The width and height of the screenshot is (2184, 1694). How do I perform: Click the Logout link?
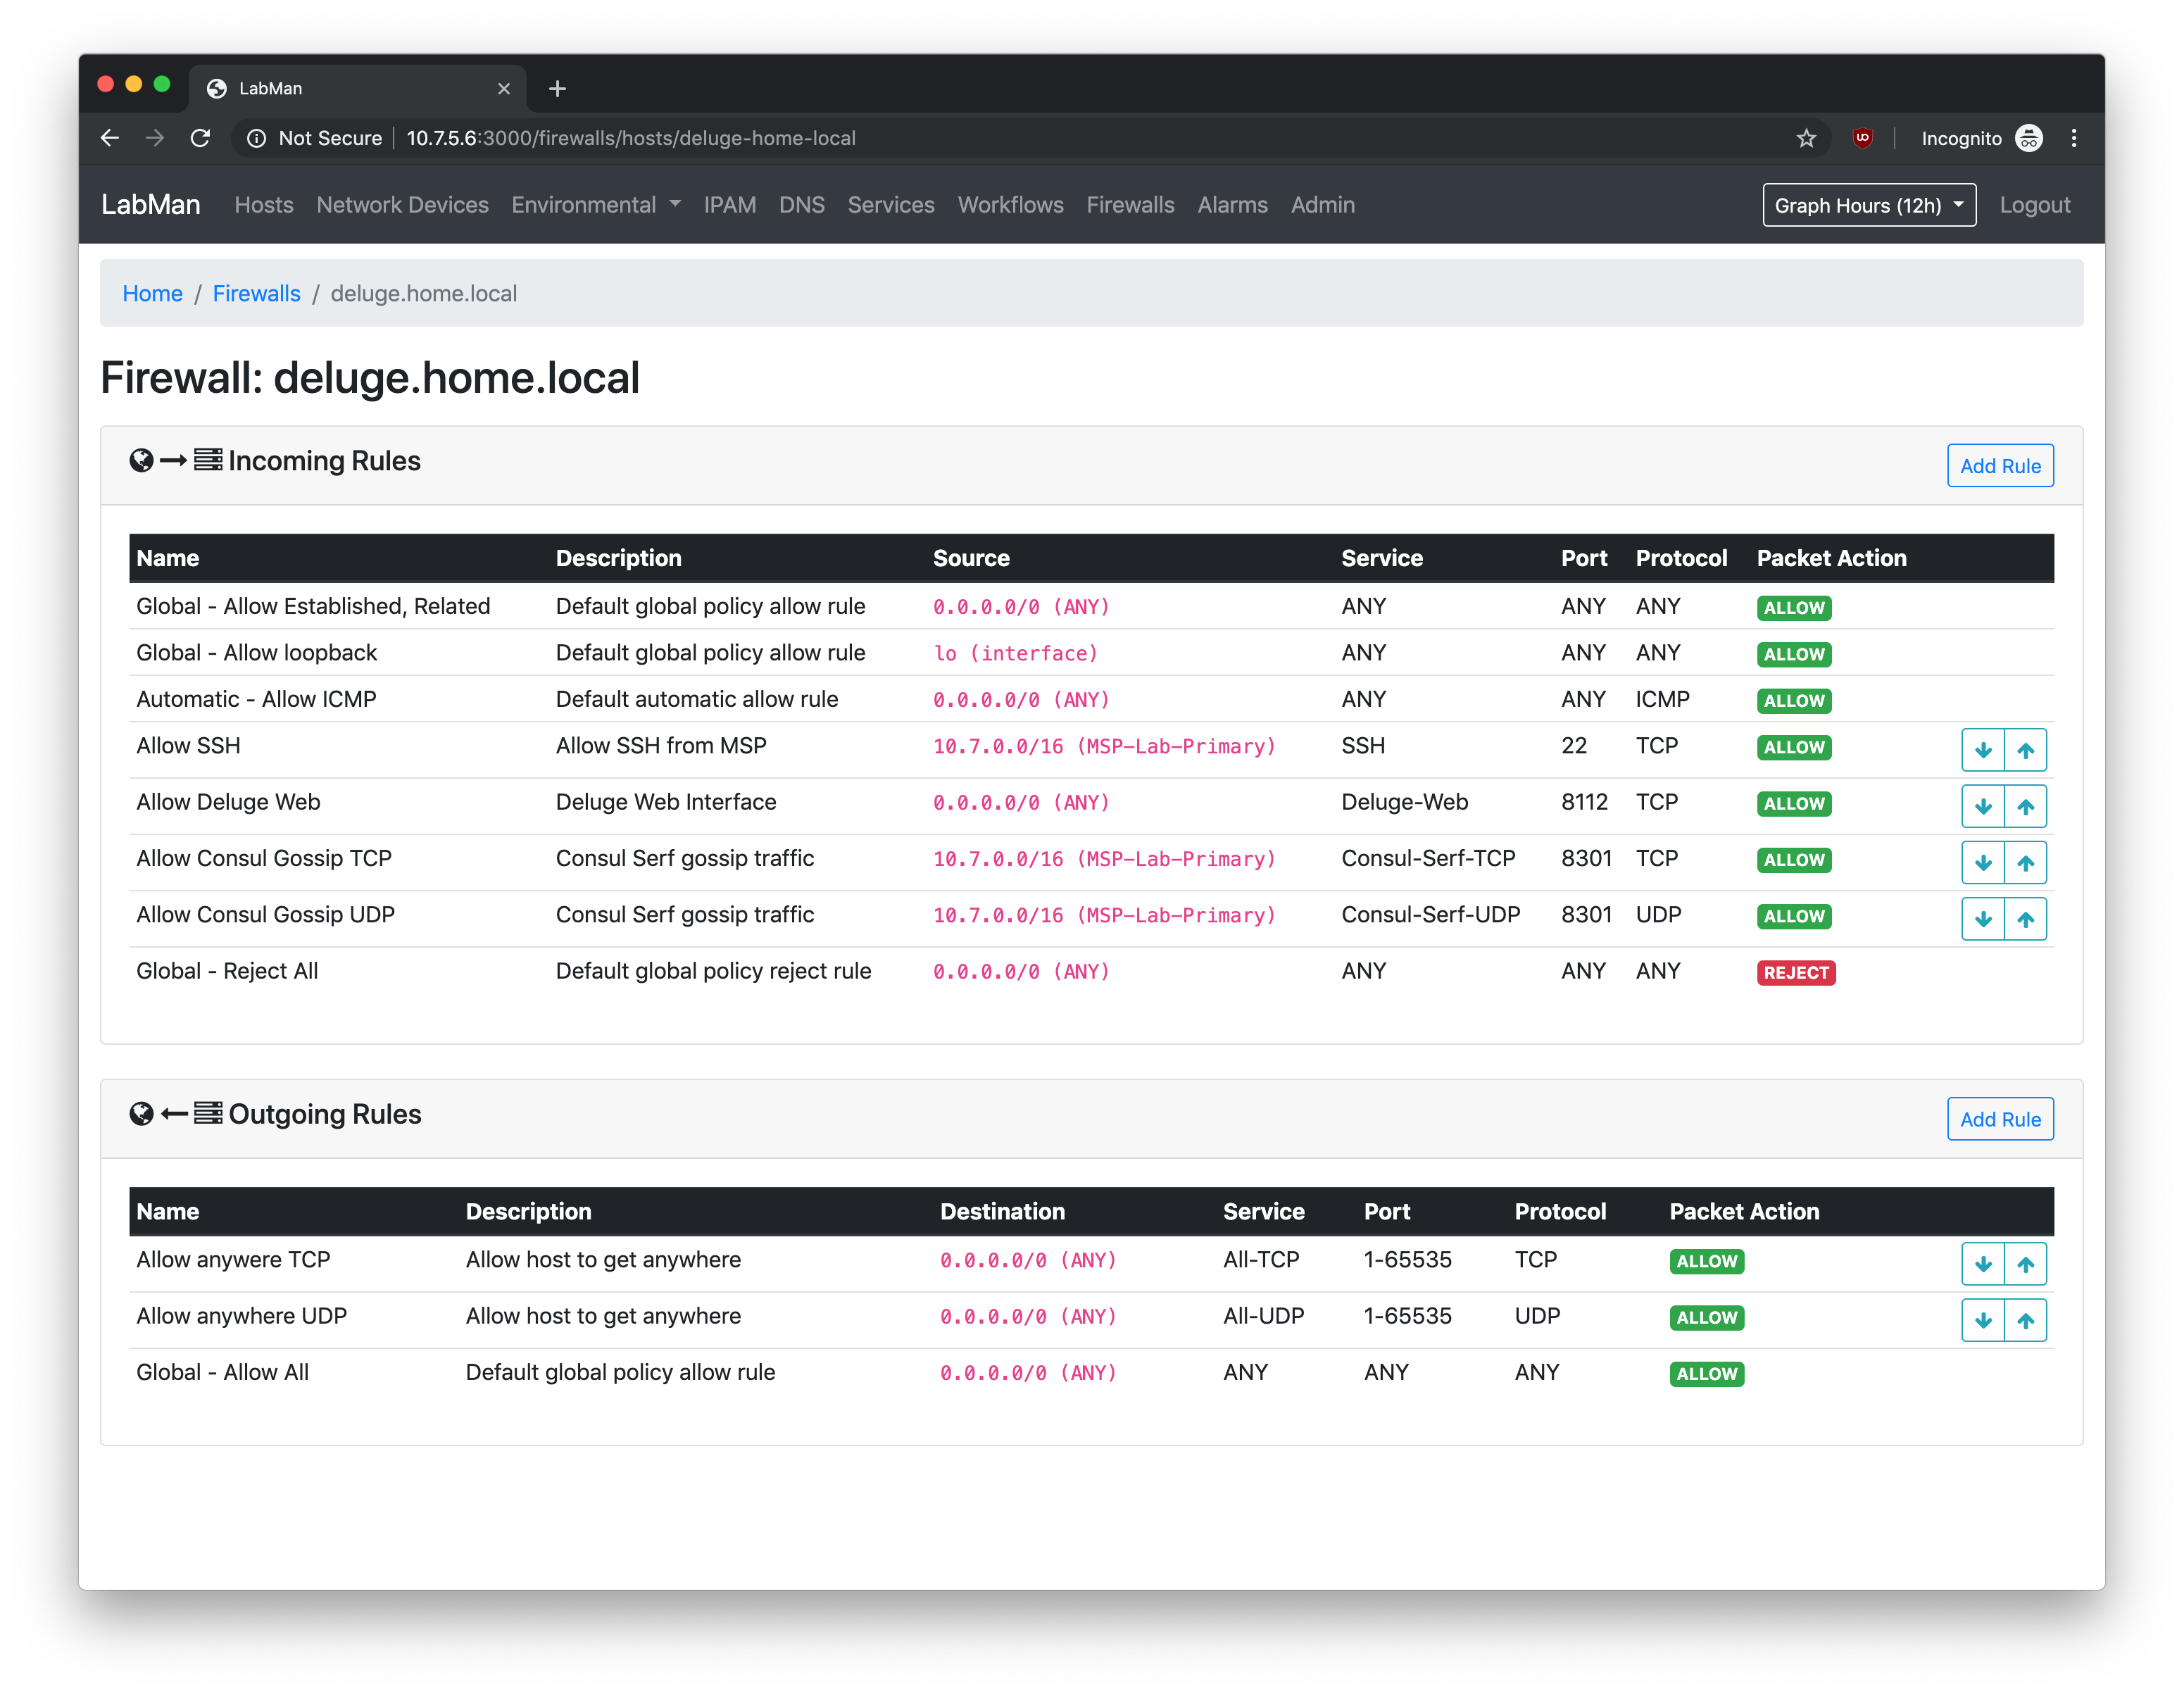2034,205
